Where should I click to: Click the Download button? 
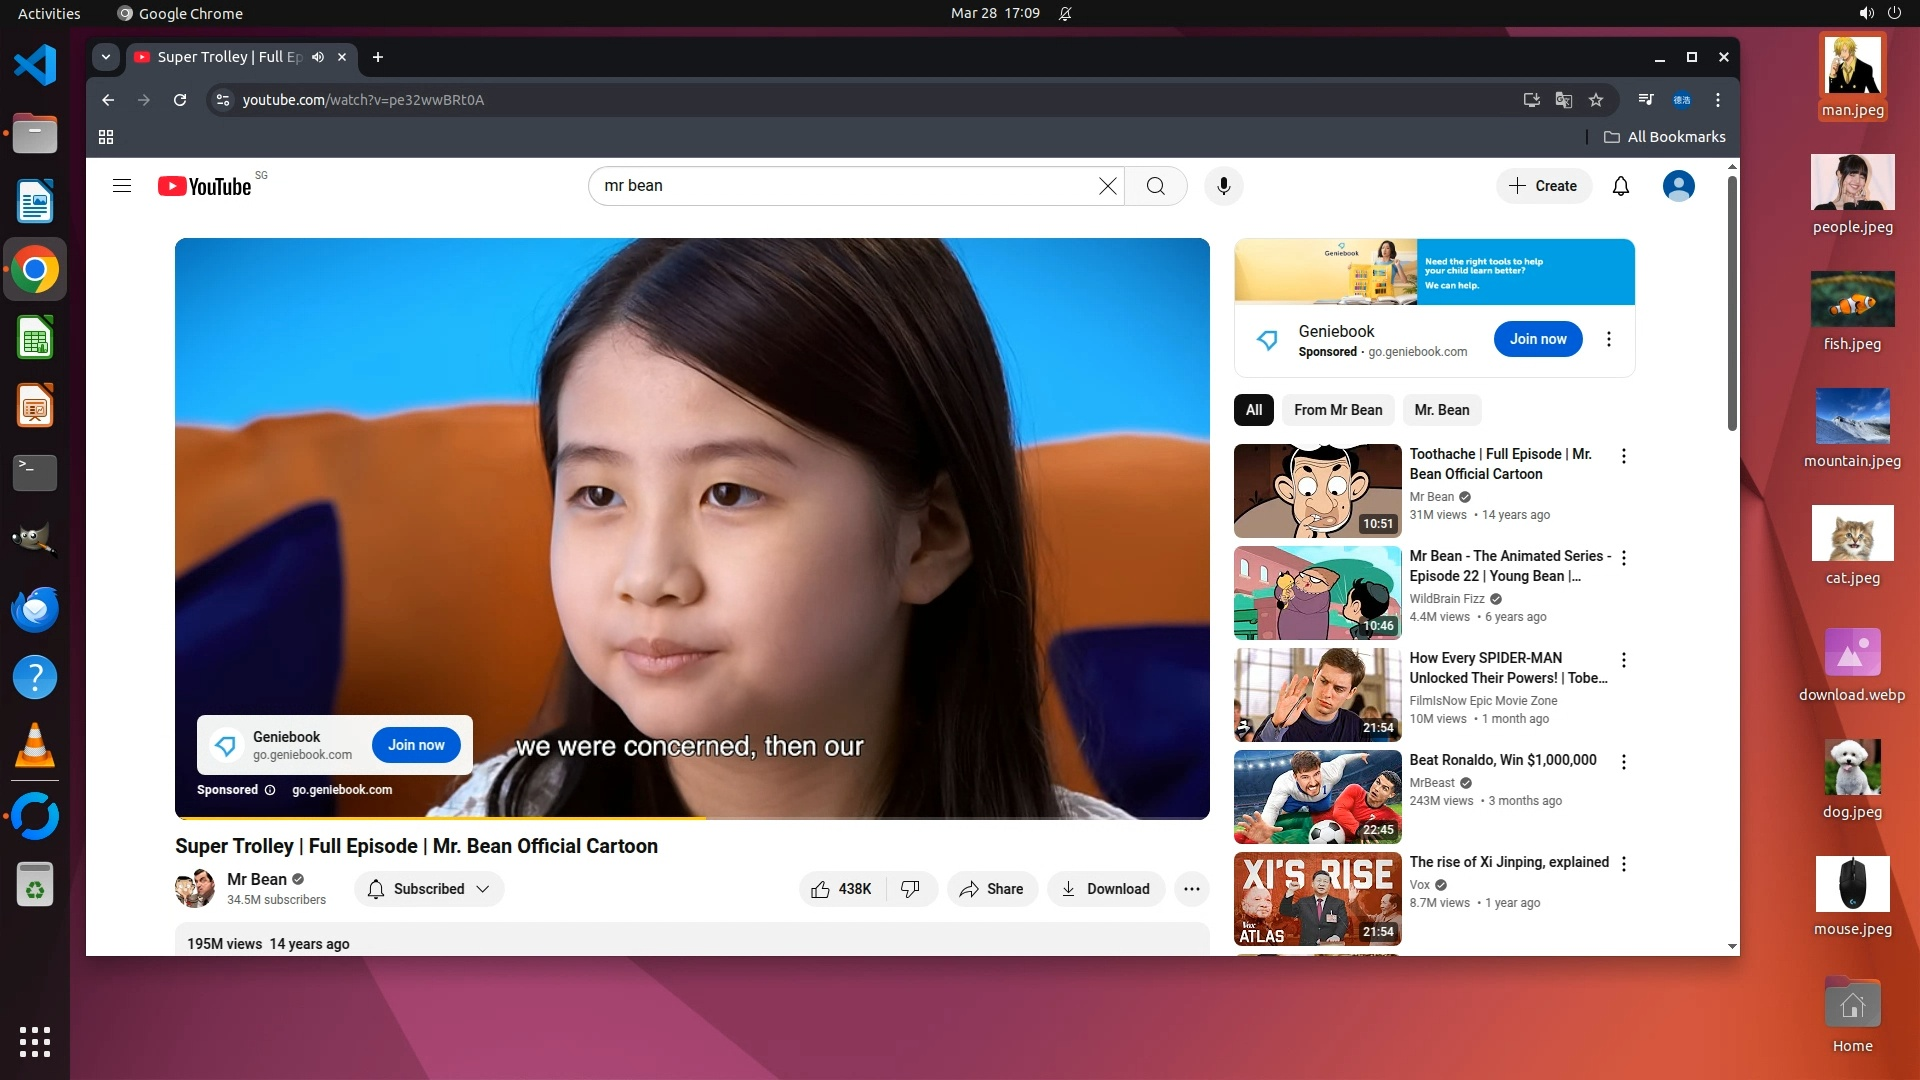[1105, 889]
